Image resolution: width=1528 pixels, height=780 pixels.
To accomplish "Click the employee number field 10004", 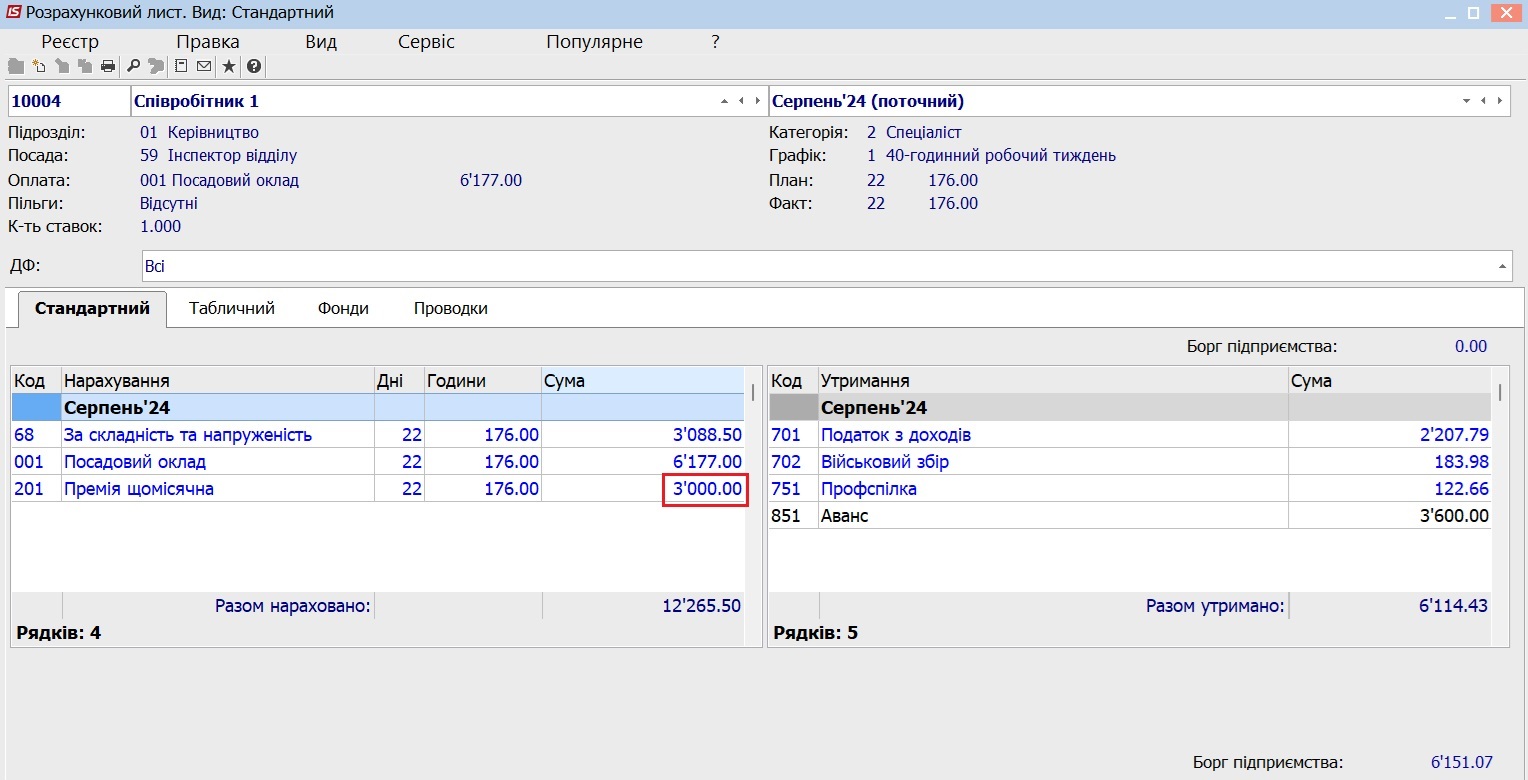I will coord(69,101).
